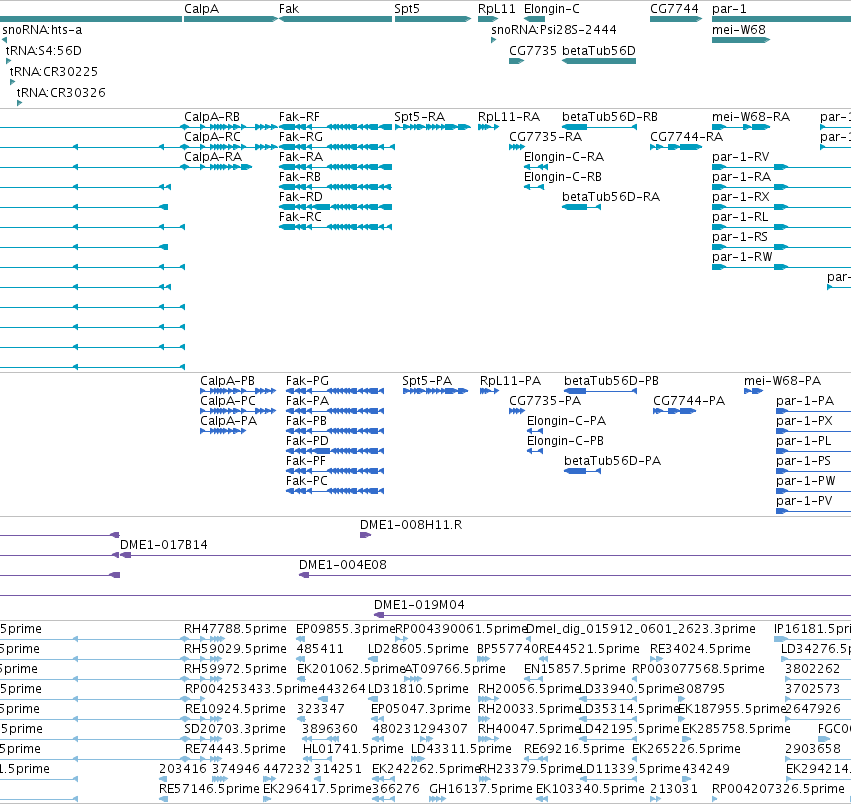Click CG7744-PA protein label
This screenshot has width=851, height=804.
point(689,401)
